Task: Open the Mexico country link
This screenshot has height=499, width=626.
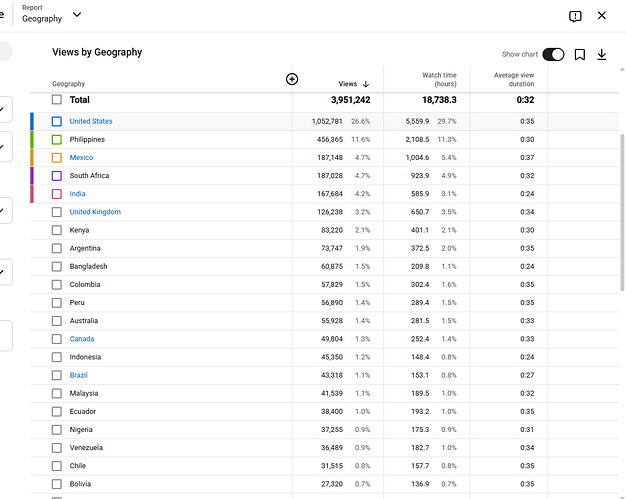Action: (81, 158)
